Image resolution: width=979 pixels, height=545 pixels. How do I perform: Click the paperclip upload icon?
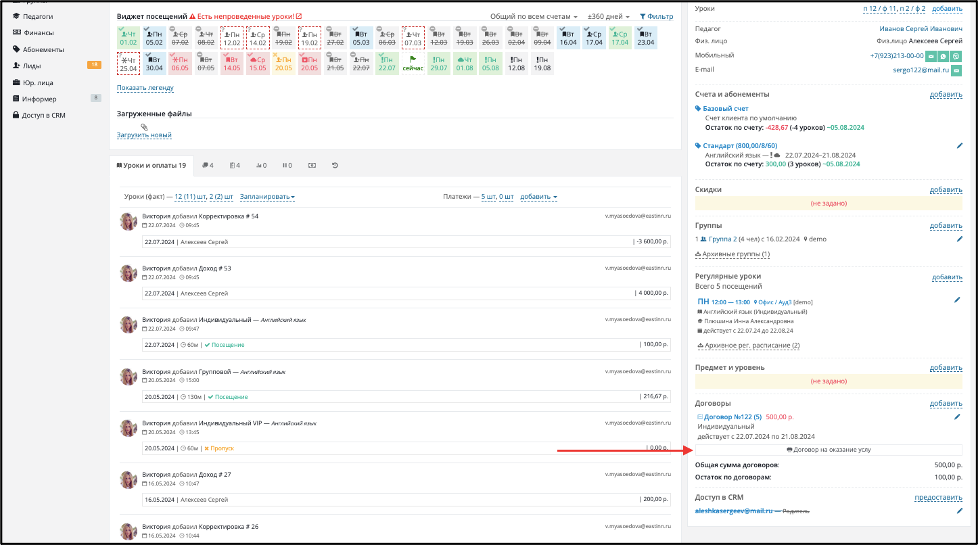coord(144,127)
